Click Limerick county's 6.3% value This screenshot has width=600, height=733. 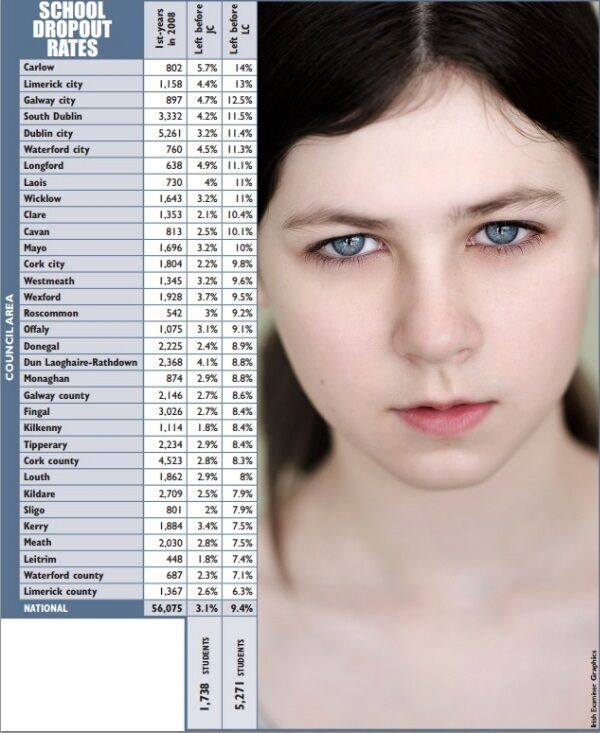[x=241, y=592]
